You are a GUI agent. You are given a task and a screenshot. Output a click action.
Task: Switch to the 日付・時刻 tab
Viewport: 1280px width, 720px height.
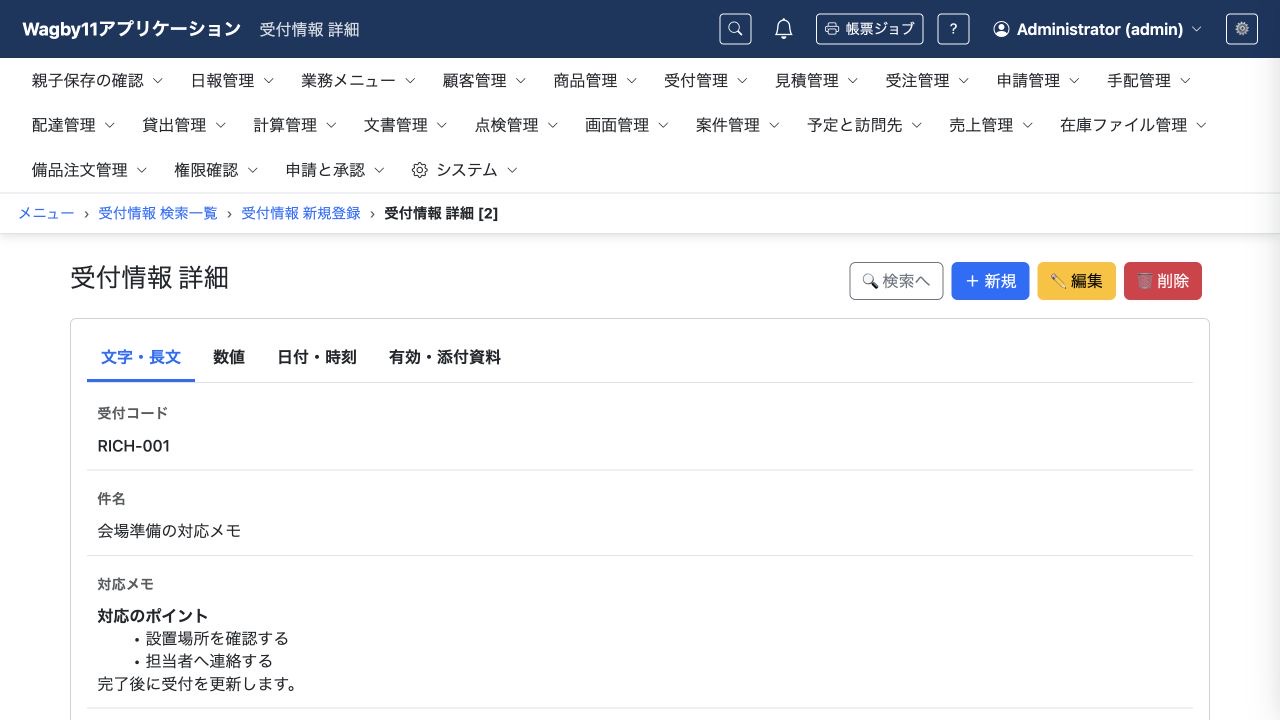pyautogui.click(x=317, y=357)
